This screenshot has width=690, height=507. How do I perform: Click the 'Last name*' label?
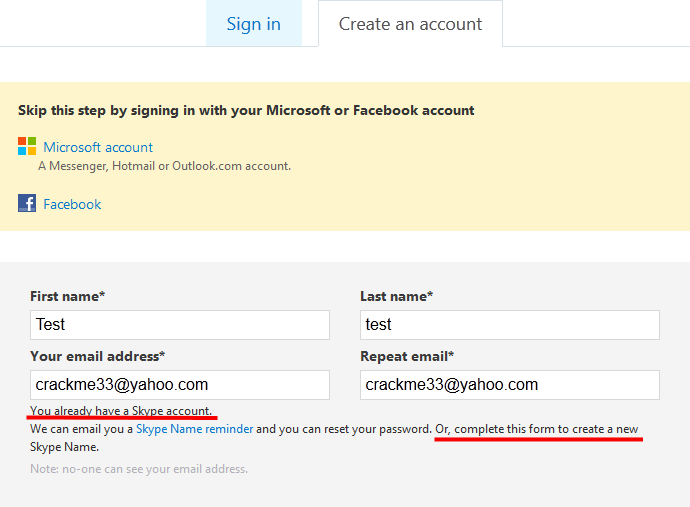pyautogui.click(x=396, y=296)
